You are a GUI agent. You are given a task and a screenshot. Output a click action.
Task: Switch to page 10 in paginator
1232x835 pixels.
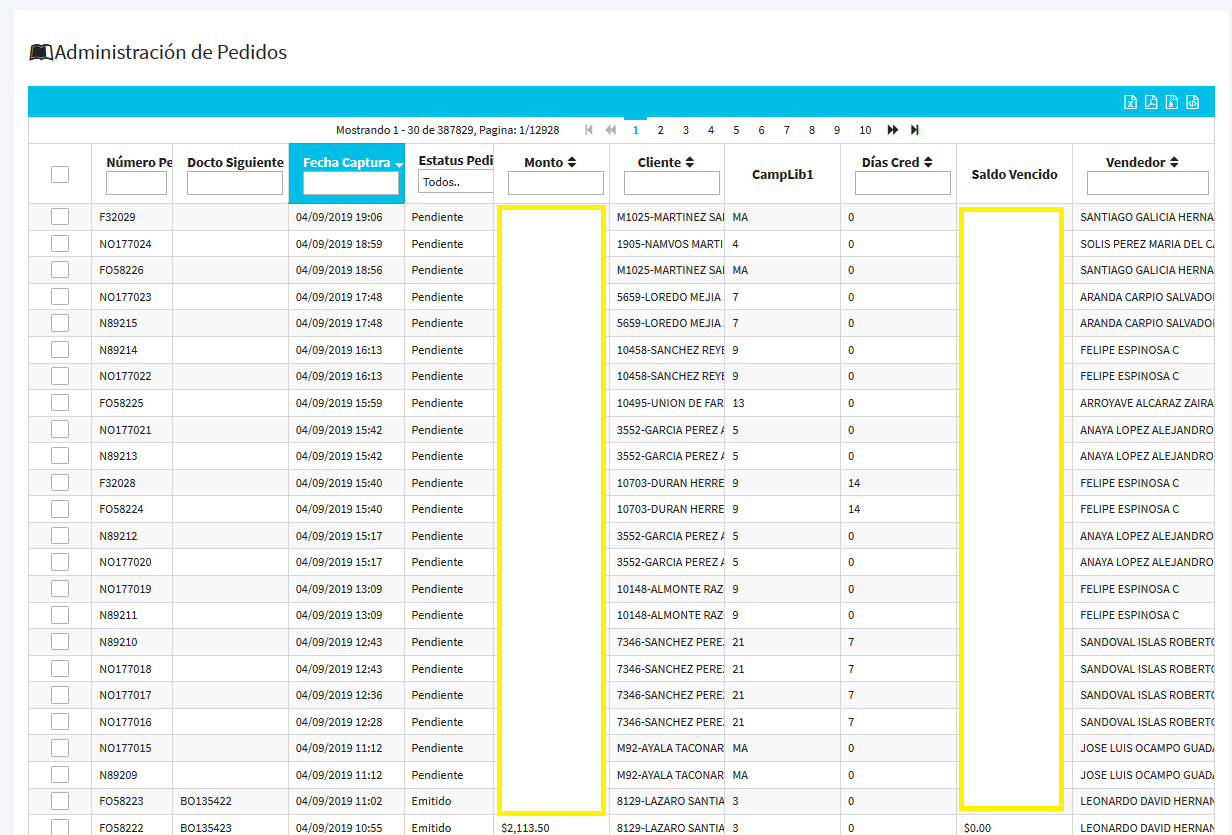[x=865, y=130]
